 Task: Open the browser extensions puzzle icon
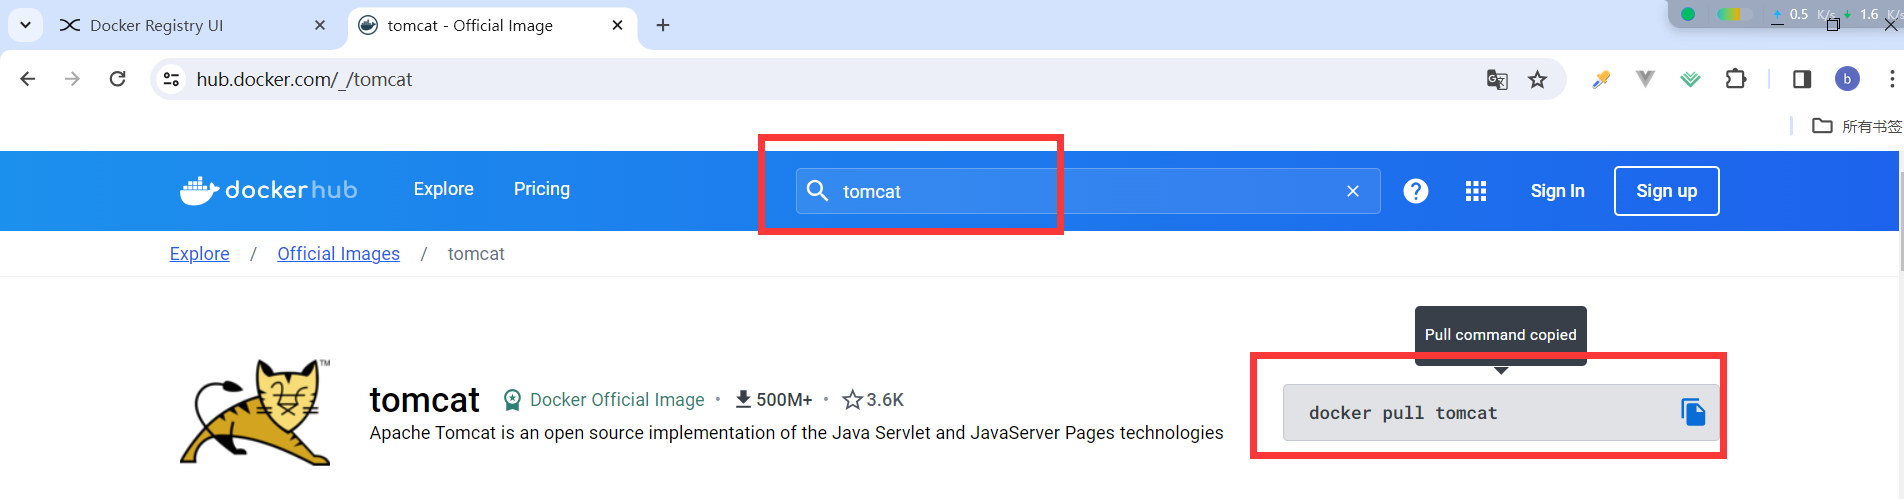(x=1736, y=79)
